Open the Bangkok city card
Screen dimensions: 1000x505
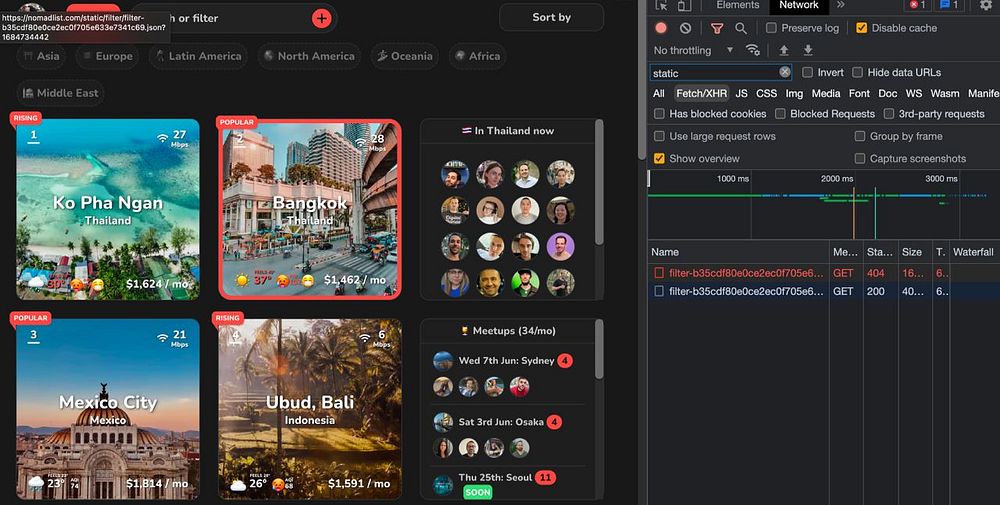[310, 209]
